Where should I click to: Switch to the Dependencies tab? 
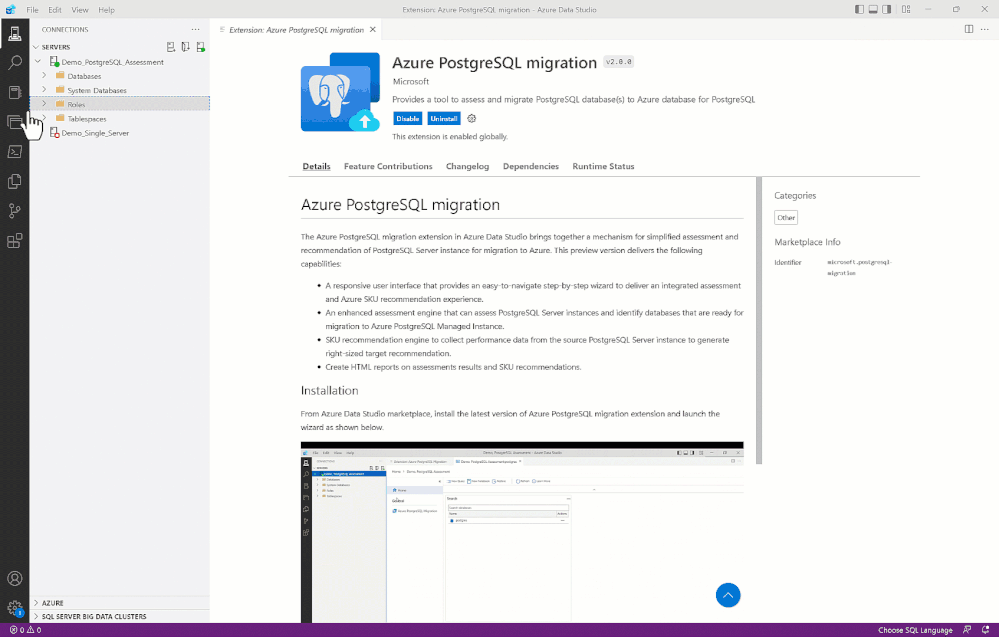tap(531, 166)
